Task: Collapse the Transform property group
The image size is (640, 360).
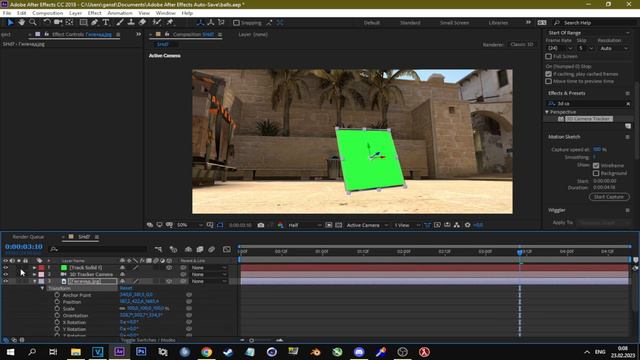Action: coord(42,288)
